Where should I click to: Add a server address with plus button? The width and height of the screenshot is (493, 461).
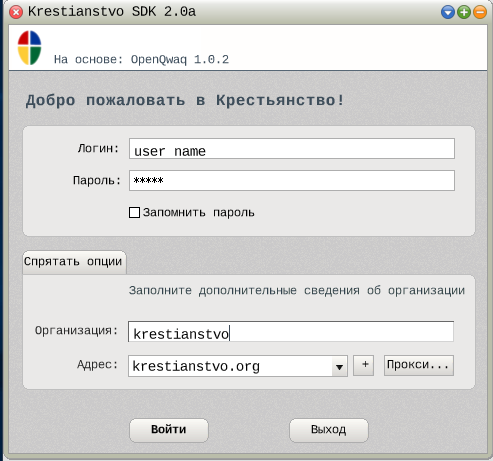[x=363, y=365]
